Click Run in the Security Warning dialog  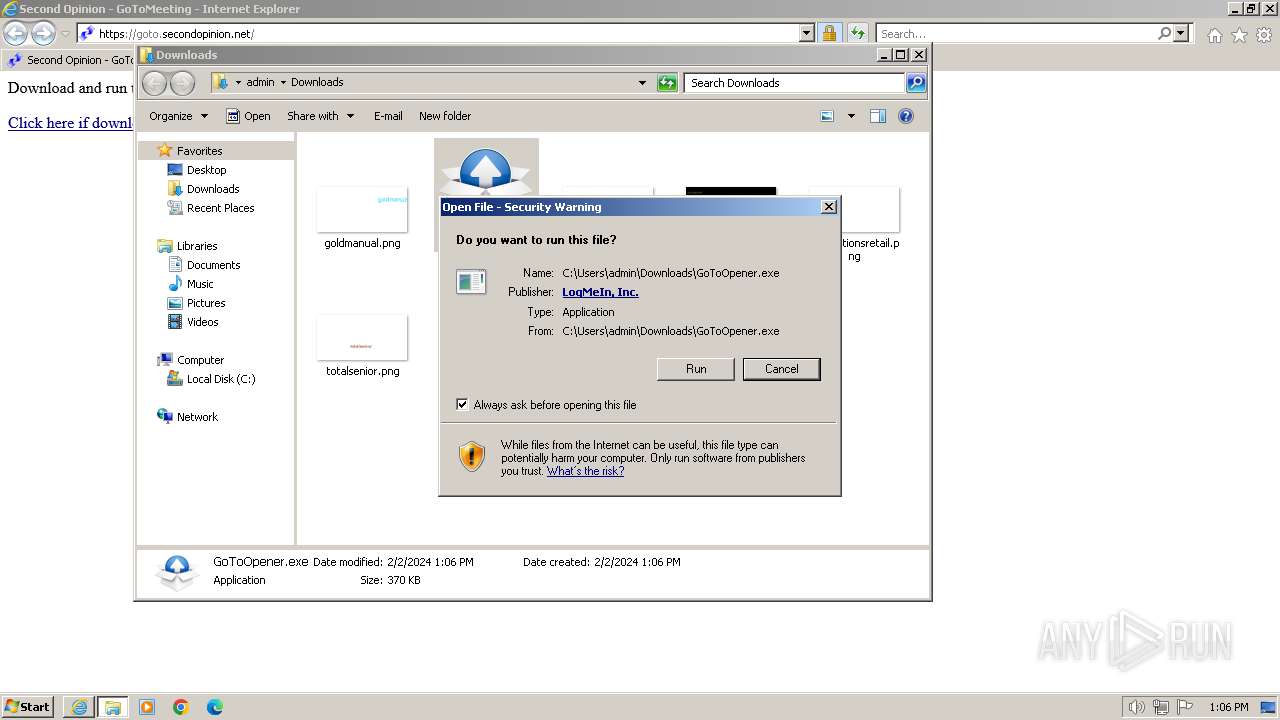click(696, 369)
